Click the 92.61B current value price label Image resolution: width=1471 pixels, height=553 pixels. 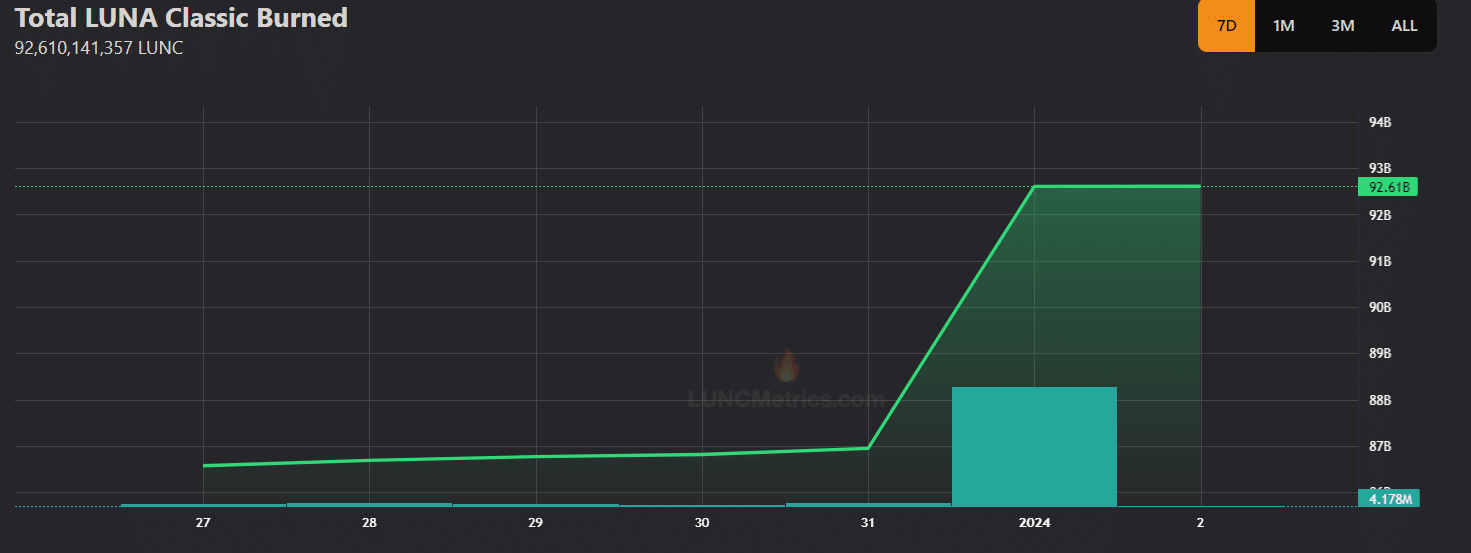pyautogui.click(x=1388, y=187)
